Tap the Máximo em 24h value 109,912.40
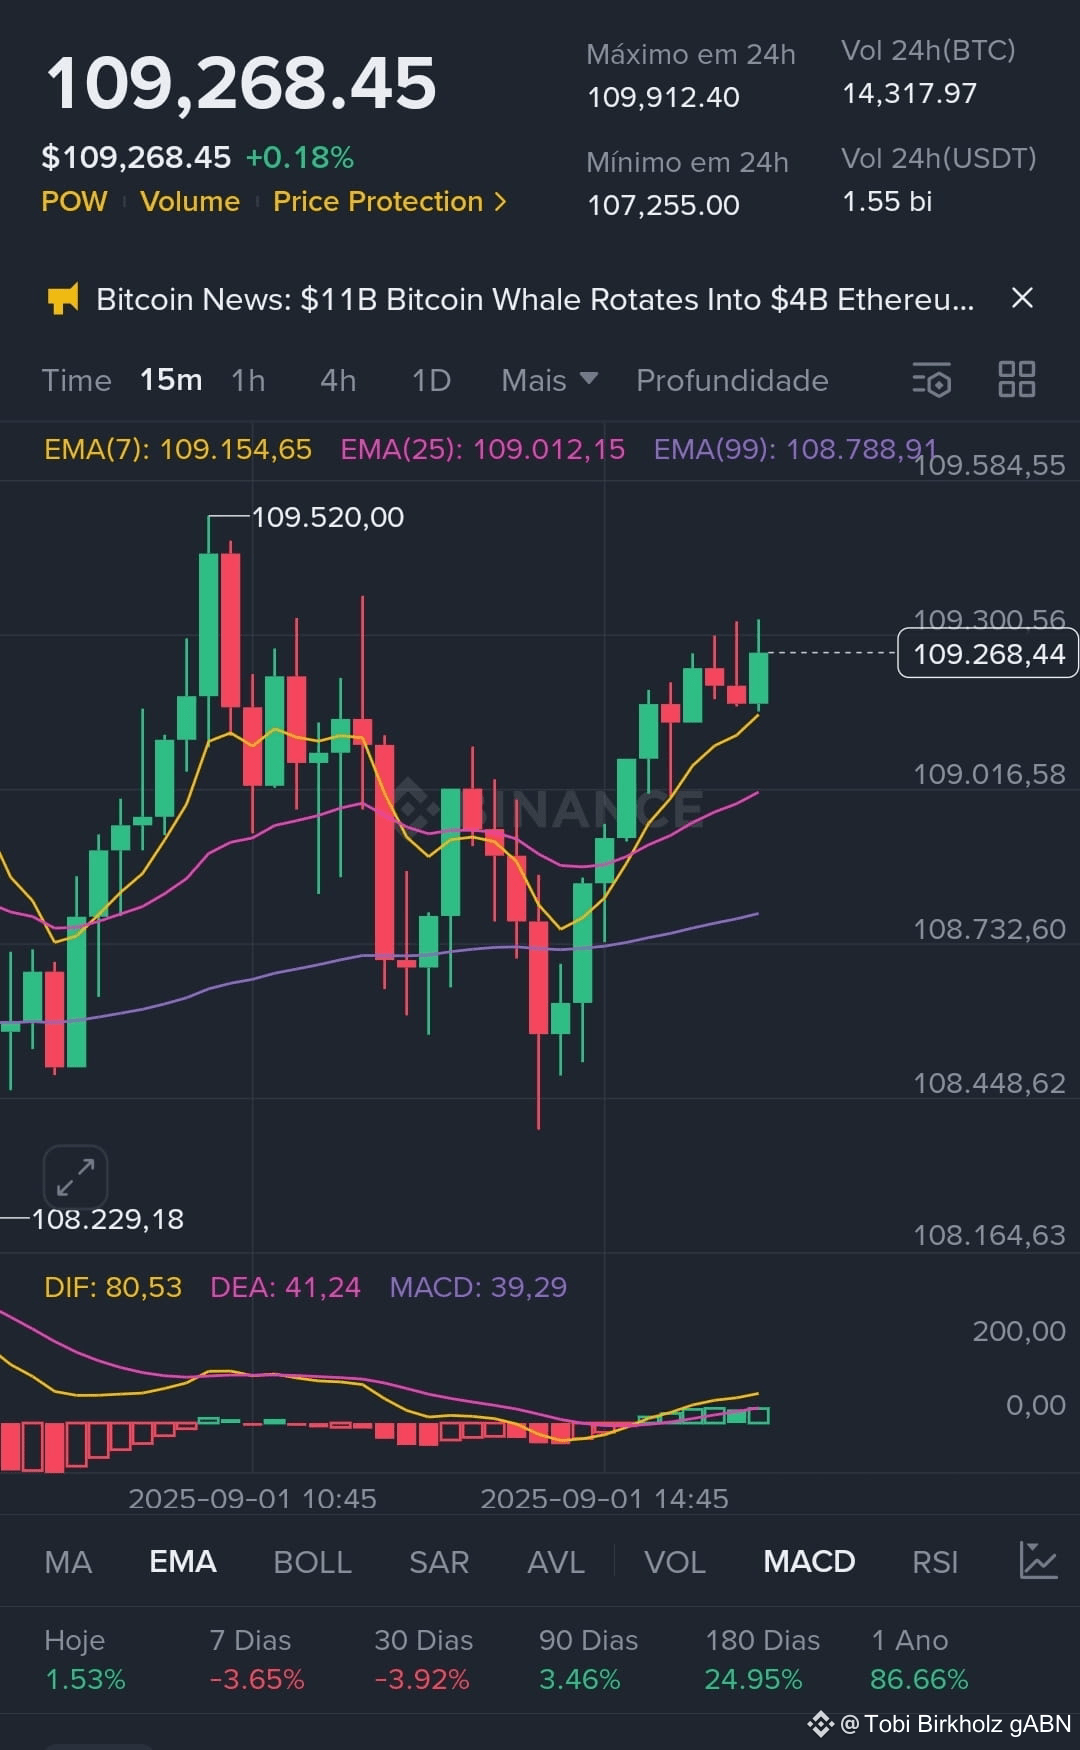 663,97
